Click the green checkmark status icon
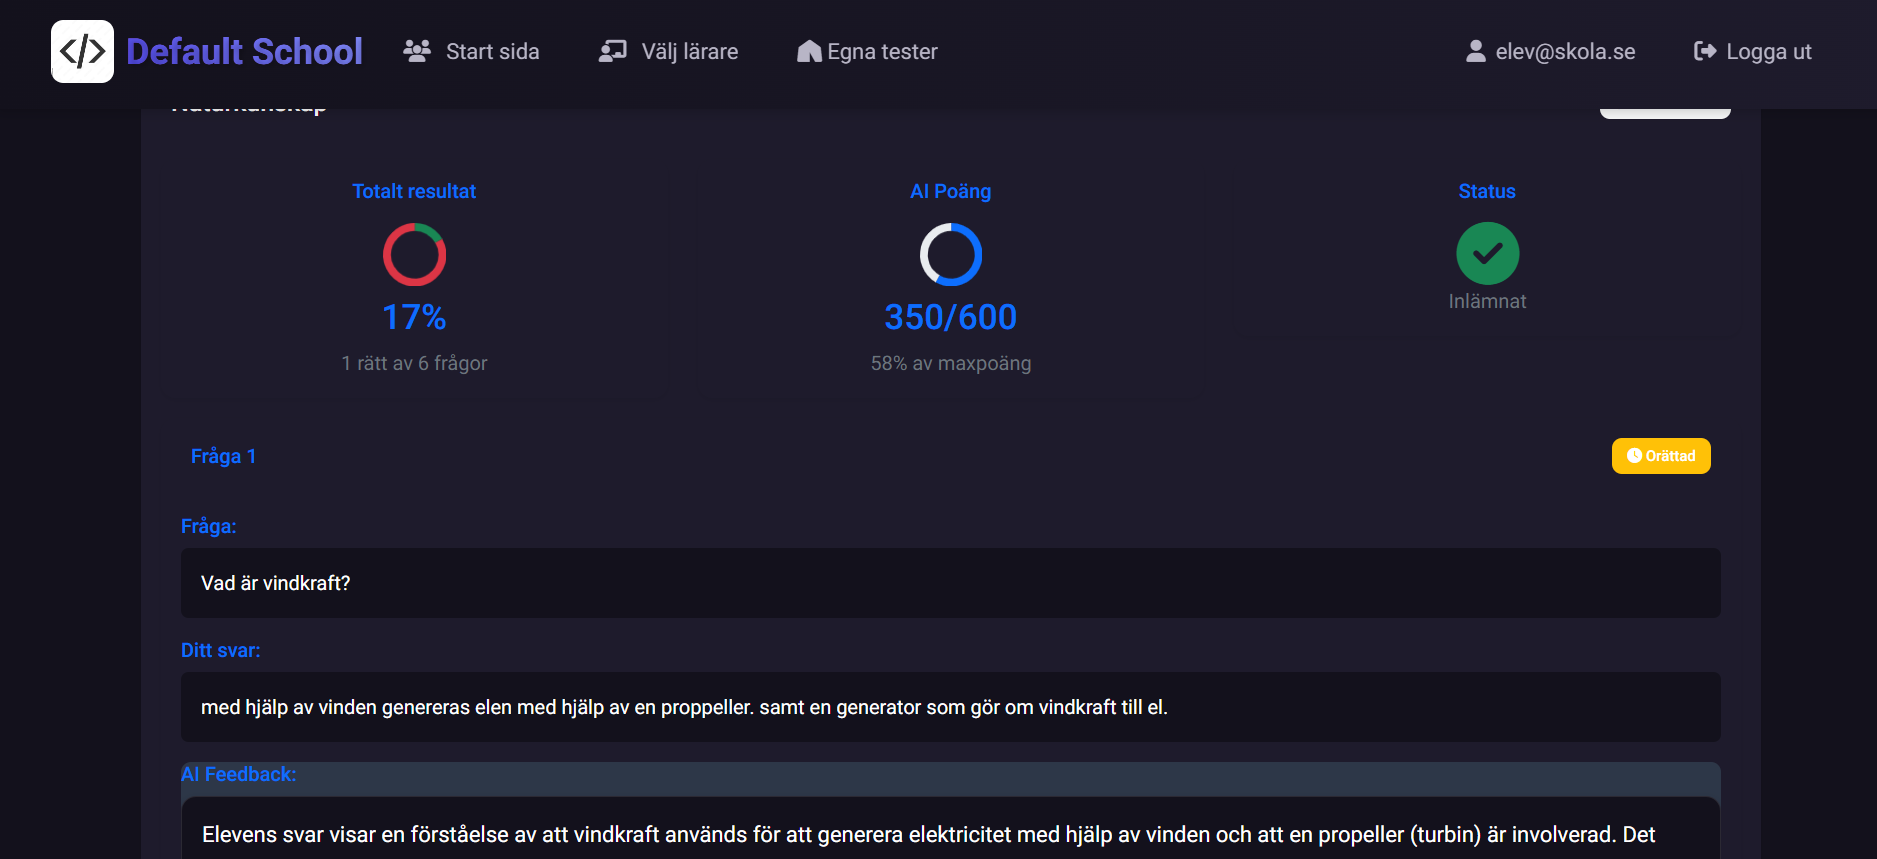 click(x=1487, y=253)
